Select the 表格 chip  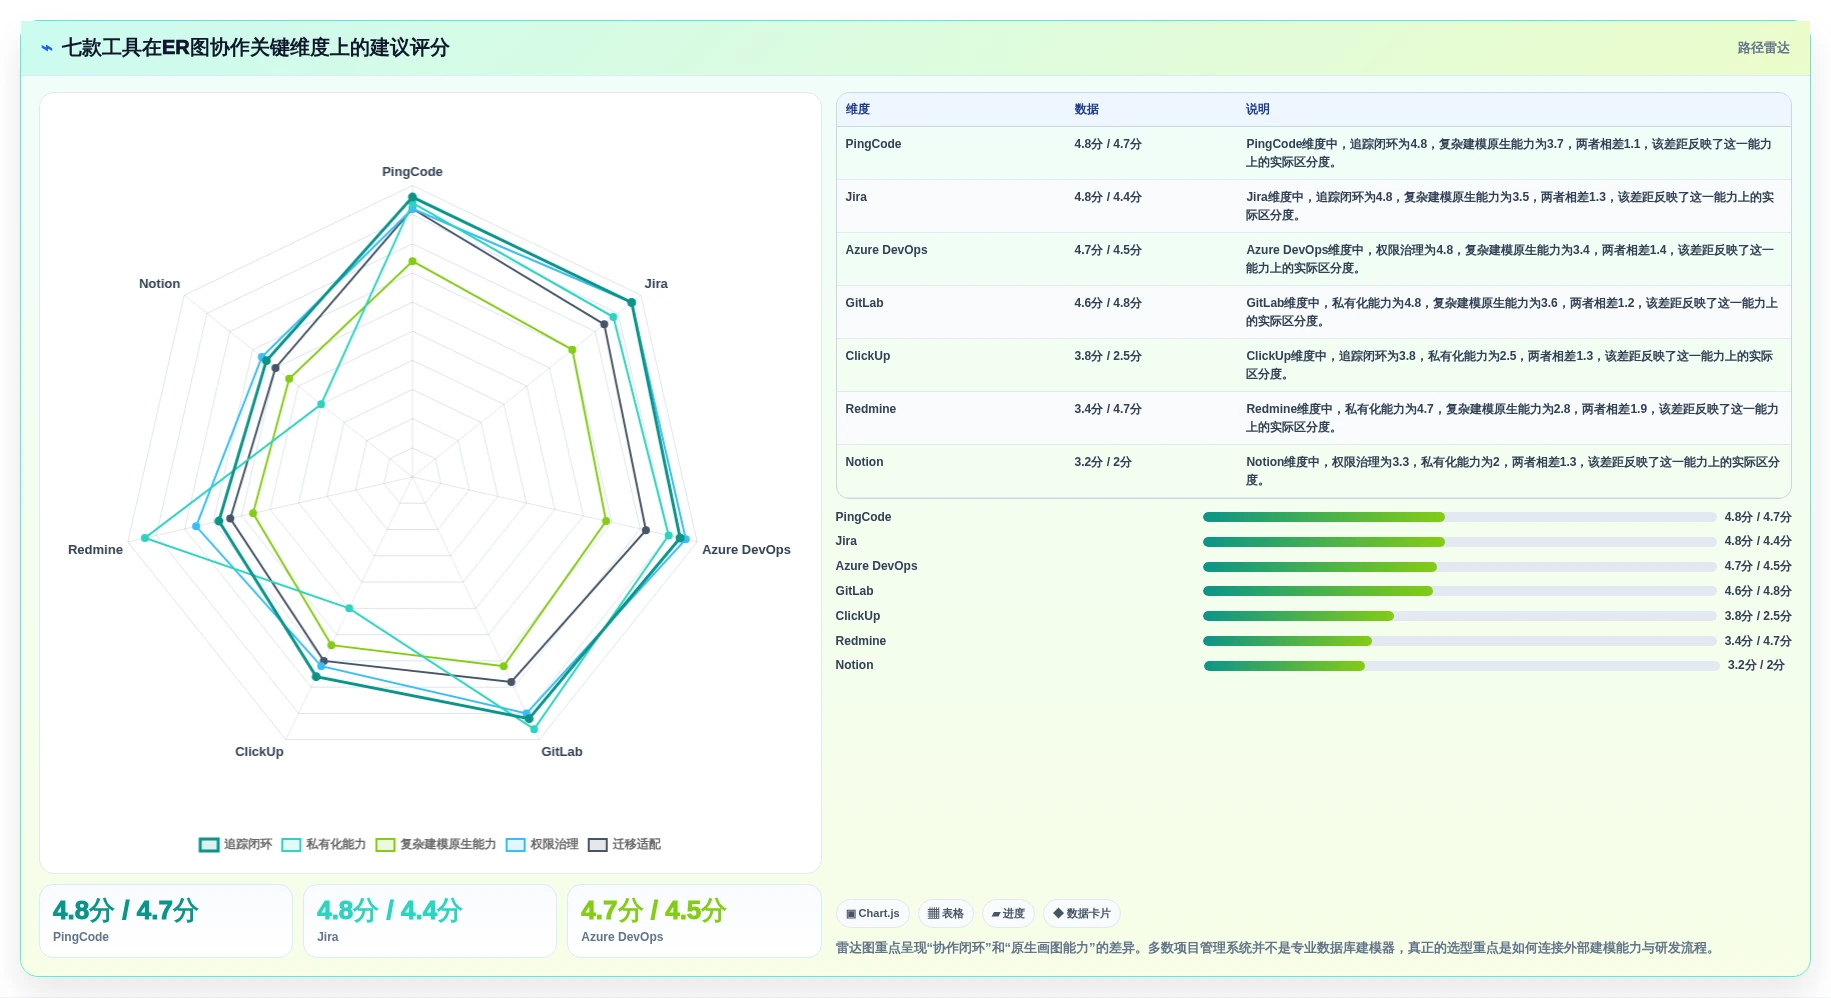point(945,913)
